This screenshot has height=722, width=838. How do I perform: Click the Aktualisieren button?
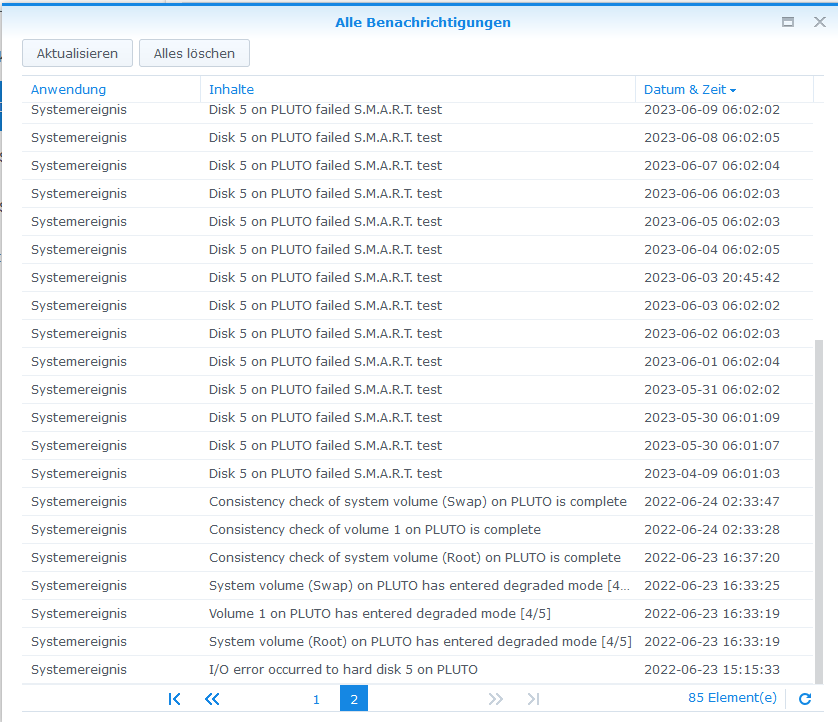(x=77, y=53)
